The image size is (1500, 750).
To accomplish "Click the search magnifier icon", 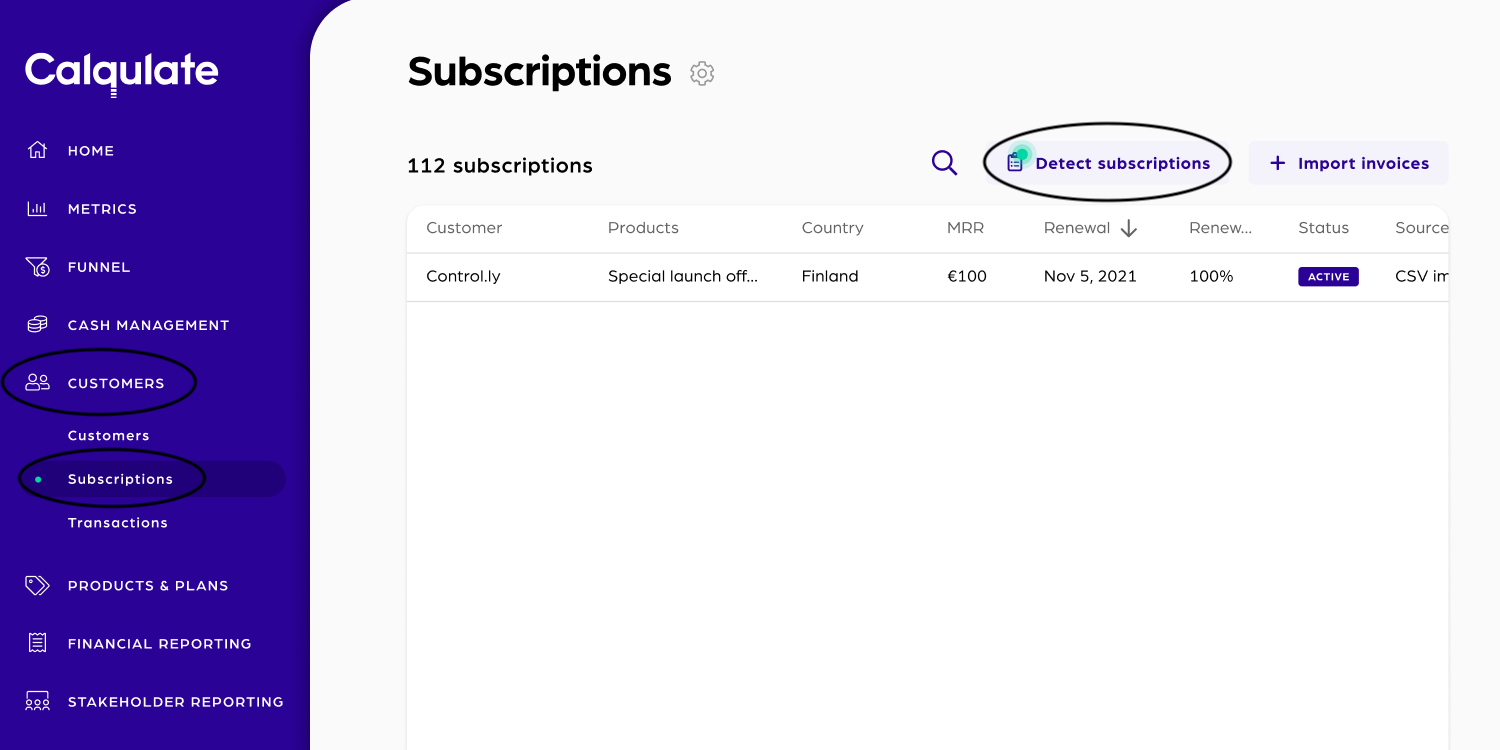I will click(944, 163).
